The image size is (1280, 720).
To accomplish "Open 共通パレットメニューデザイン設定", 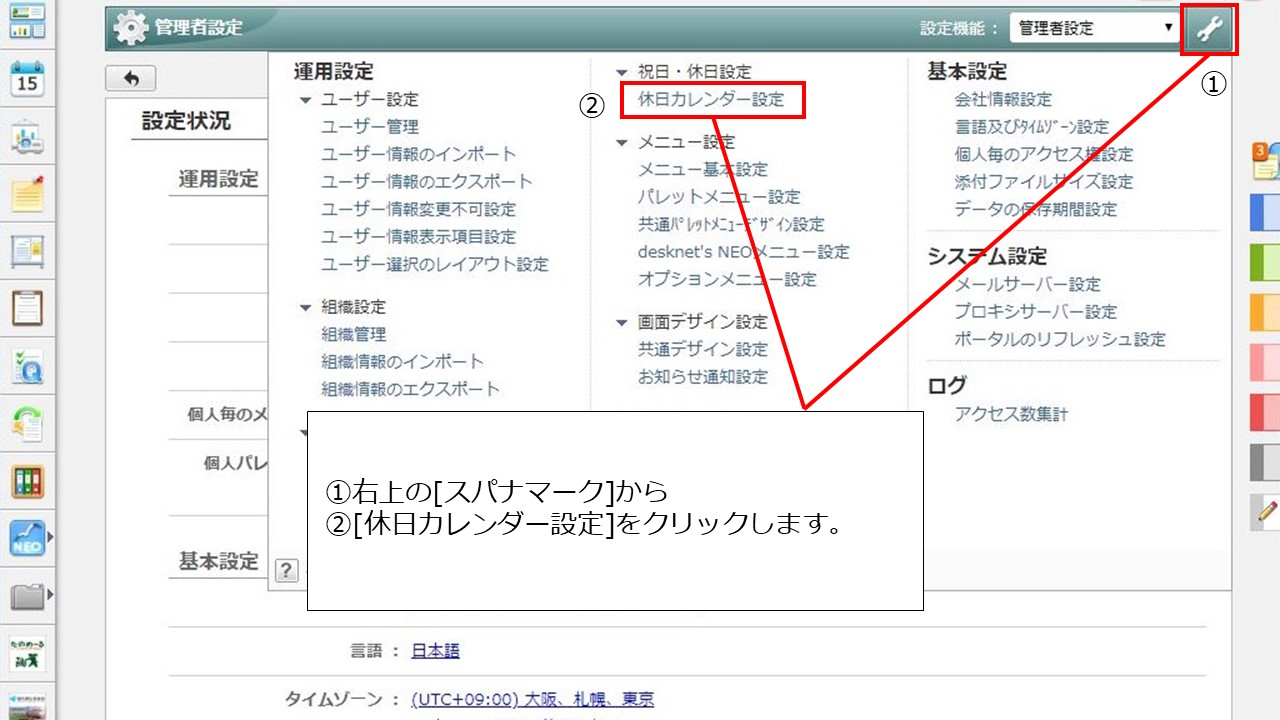I will tap(731, 225).
